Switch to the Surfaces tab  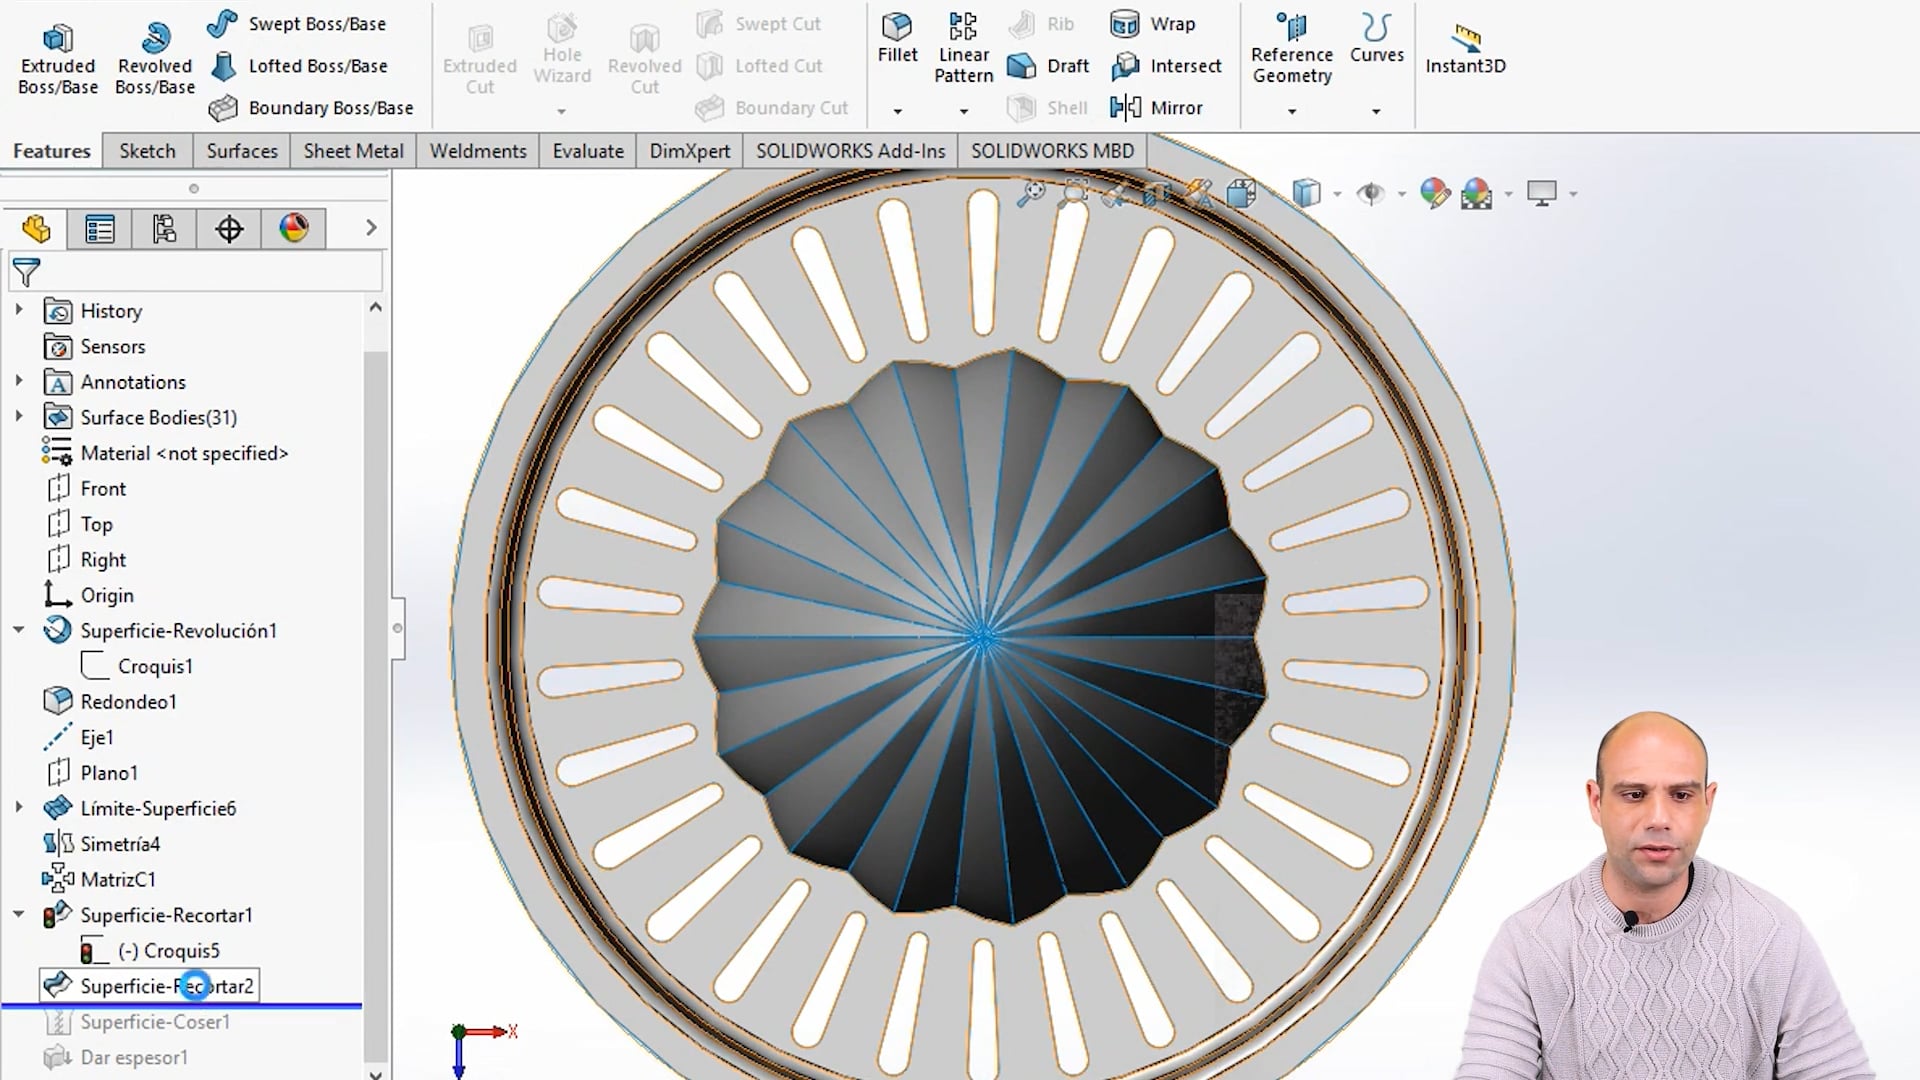[x=242, y=151]
